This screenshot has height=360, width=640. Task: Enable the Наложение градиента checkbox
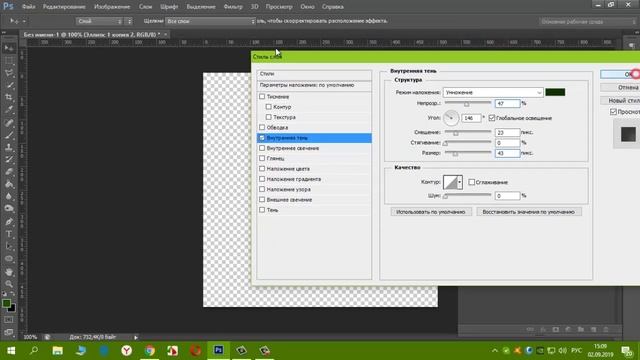(x=262, y=179)
